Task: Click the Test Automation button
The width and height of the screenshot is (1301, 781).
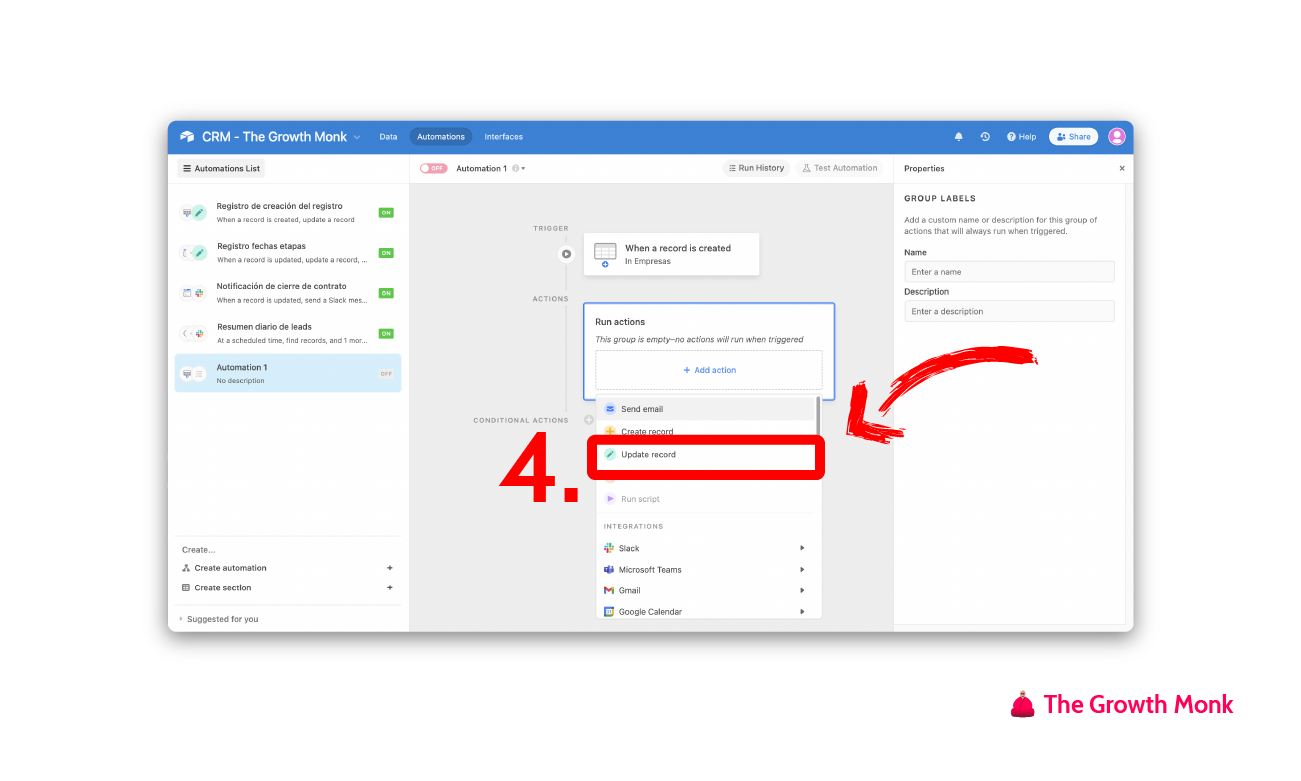Action: point(840,168)
